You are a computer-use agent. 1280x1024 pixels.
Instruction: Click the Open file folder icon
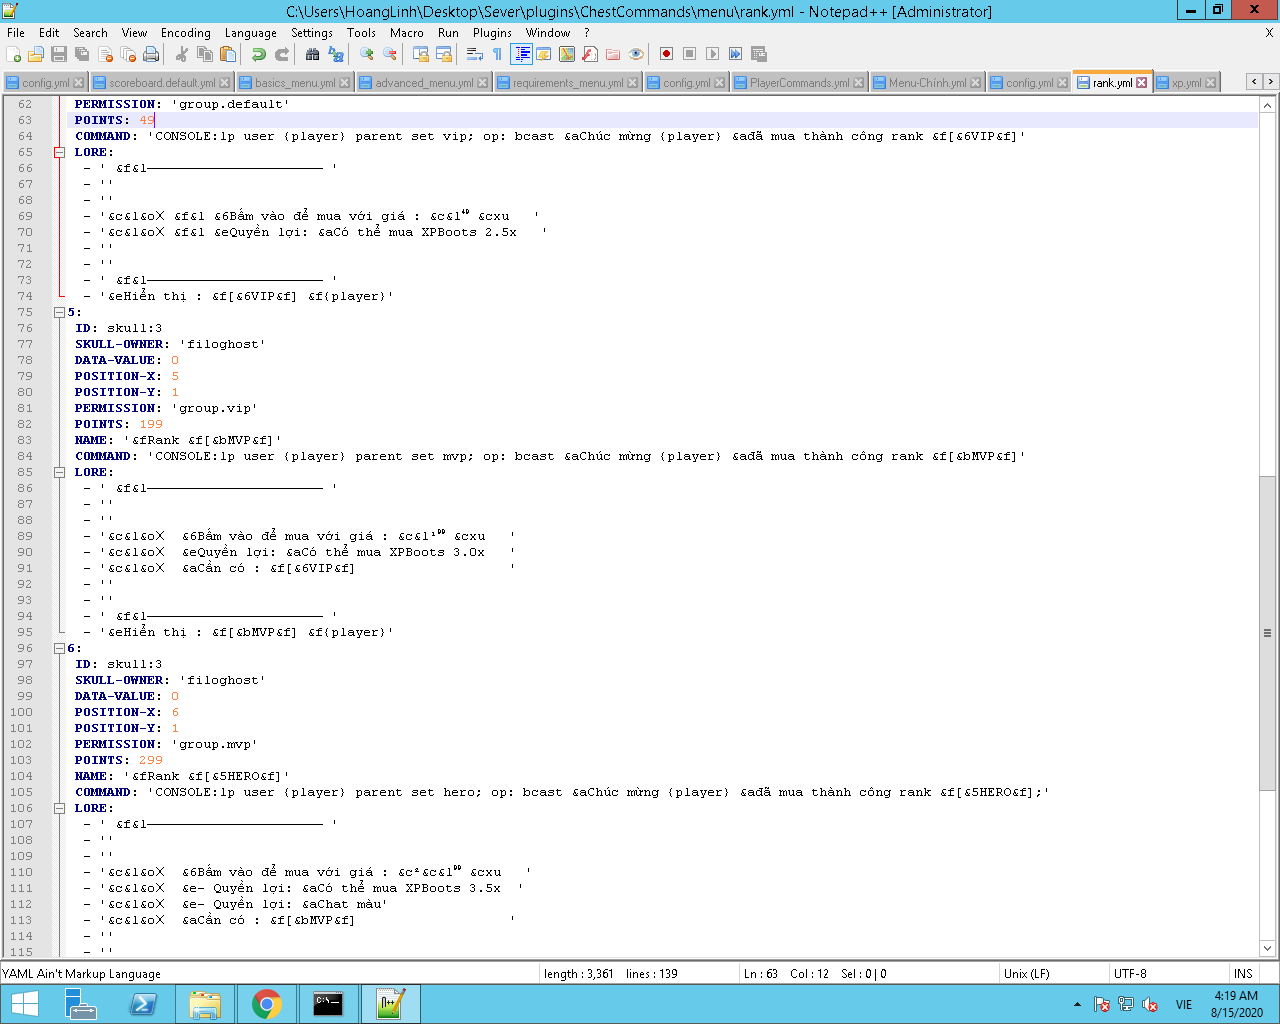(x=36, y=54)
